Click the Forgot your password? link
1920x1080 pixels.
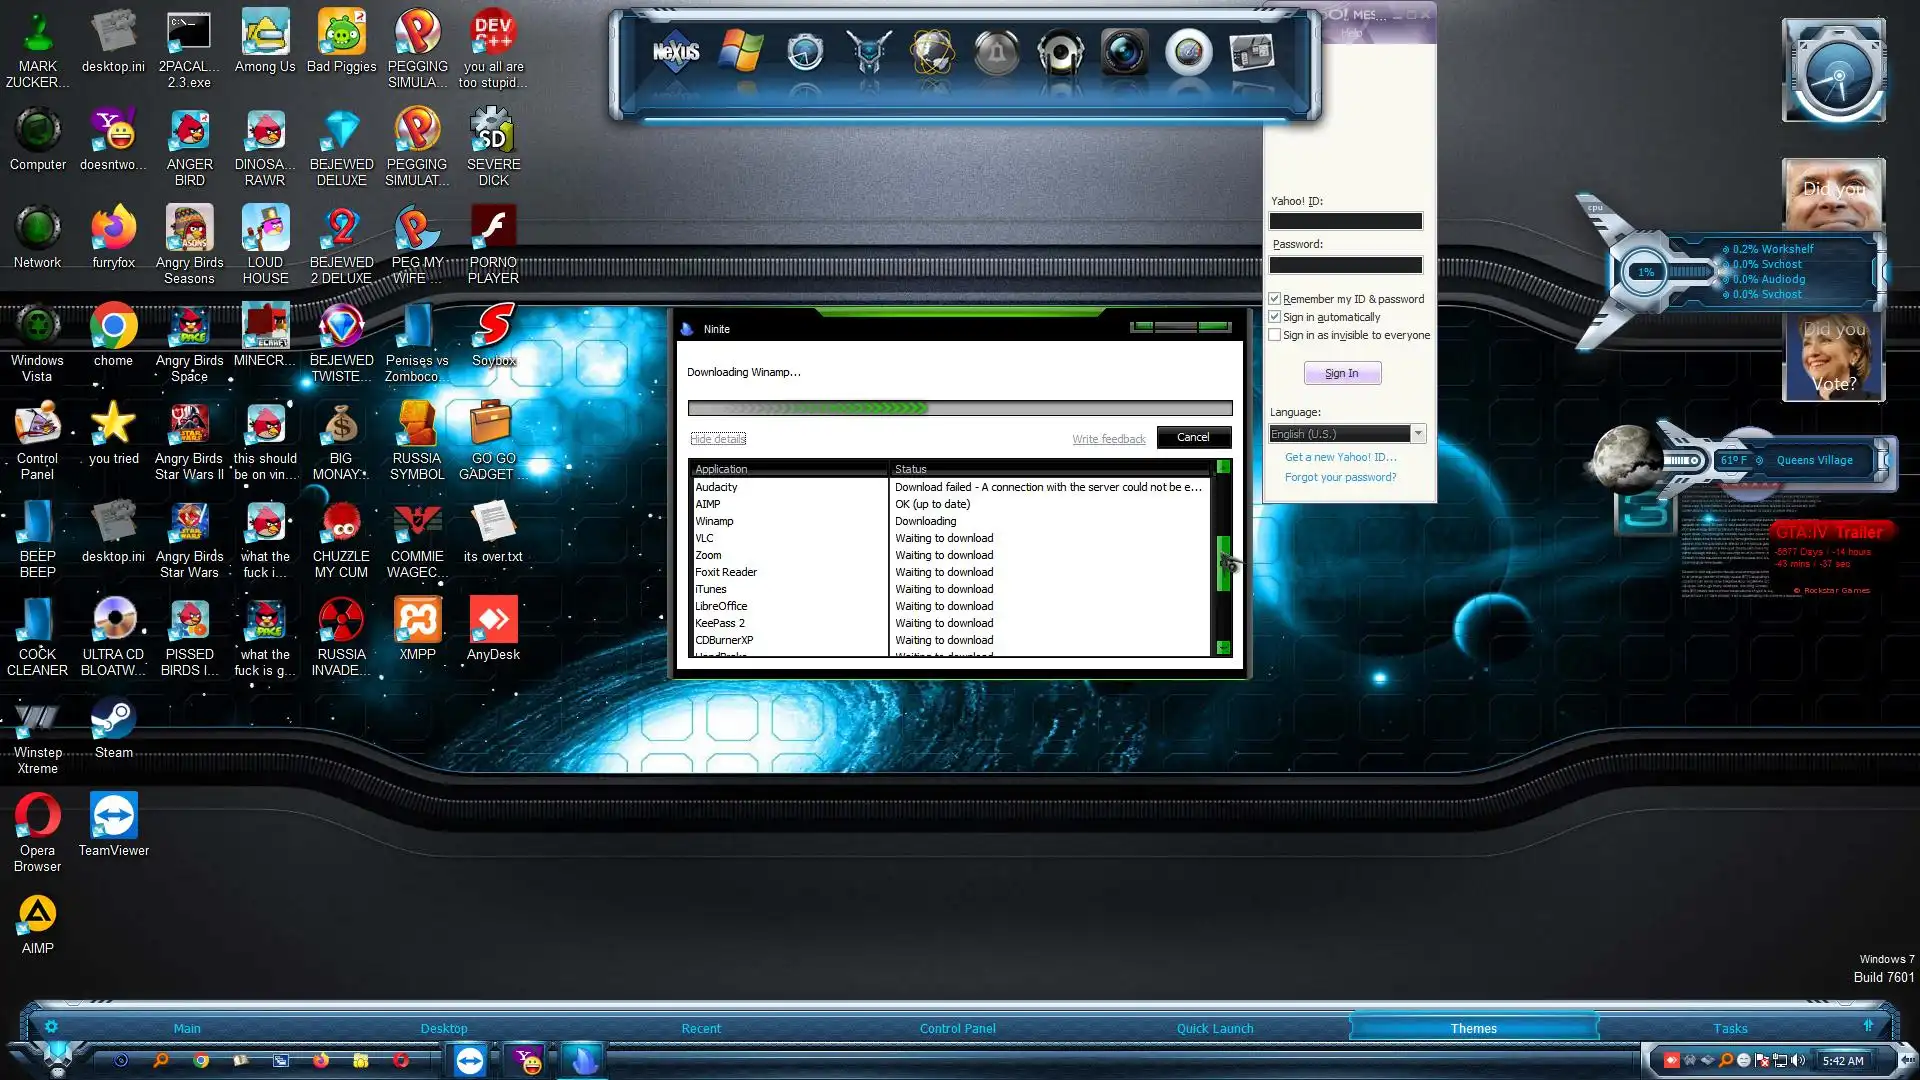(1340, 477)
